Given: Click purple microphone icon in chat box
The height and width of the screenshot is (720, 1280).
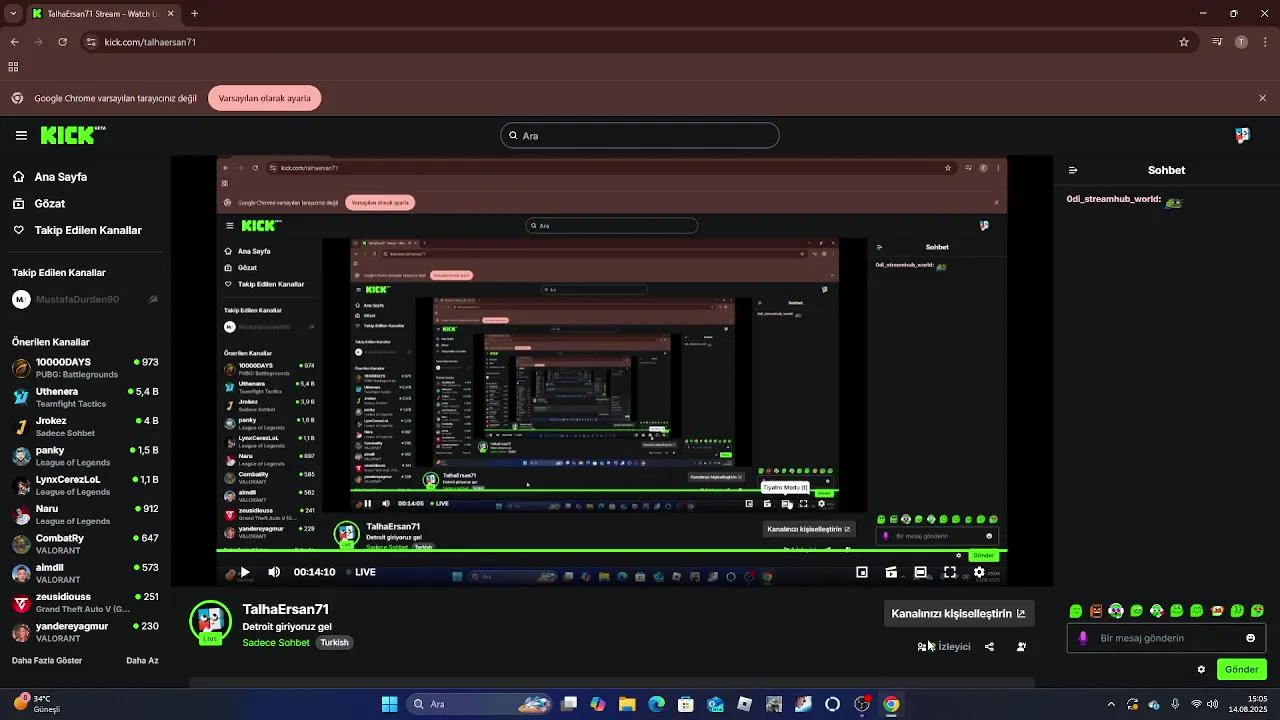Looking at the screenshot, I should point(1083,638).
